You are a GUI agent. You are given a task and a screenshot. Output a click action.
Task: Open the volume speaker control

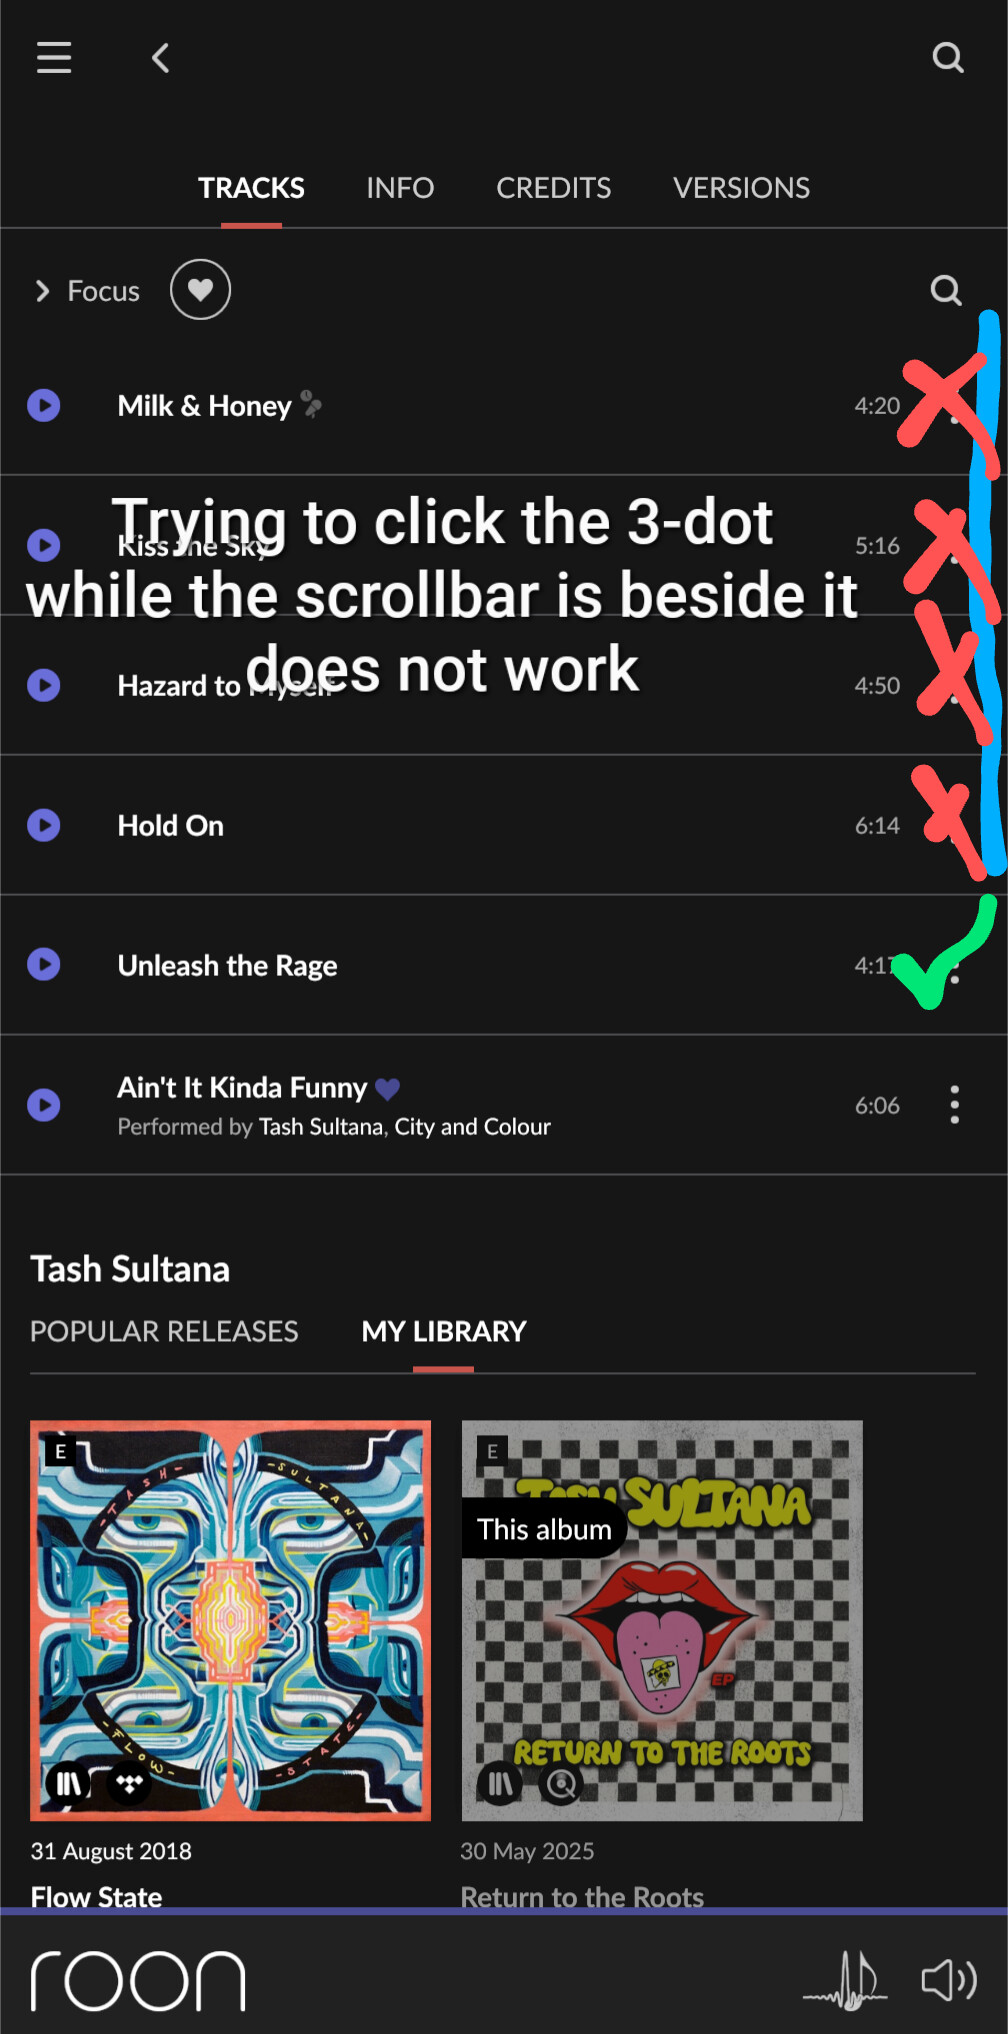pos(948,1980)
